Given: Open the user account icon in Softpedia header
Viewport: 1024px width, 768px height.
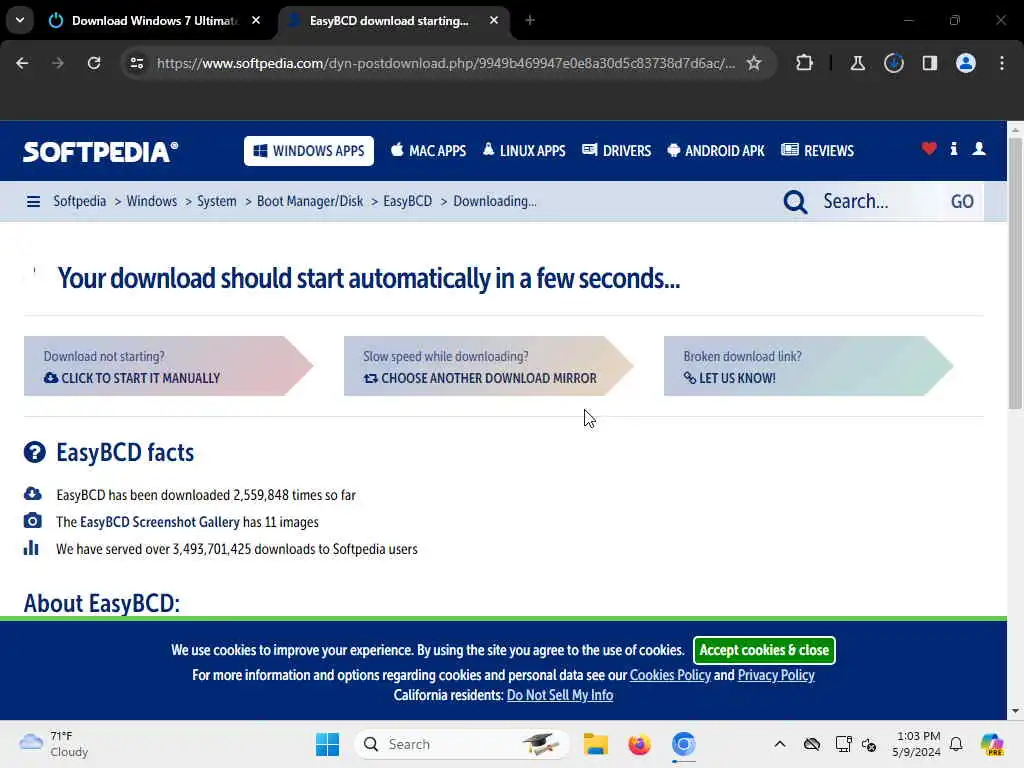Looking at the screenshot, I should (978, 149).
